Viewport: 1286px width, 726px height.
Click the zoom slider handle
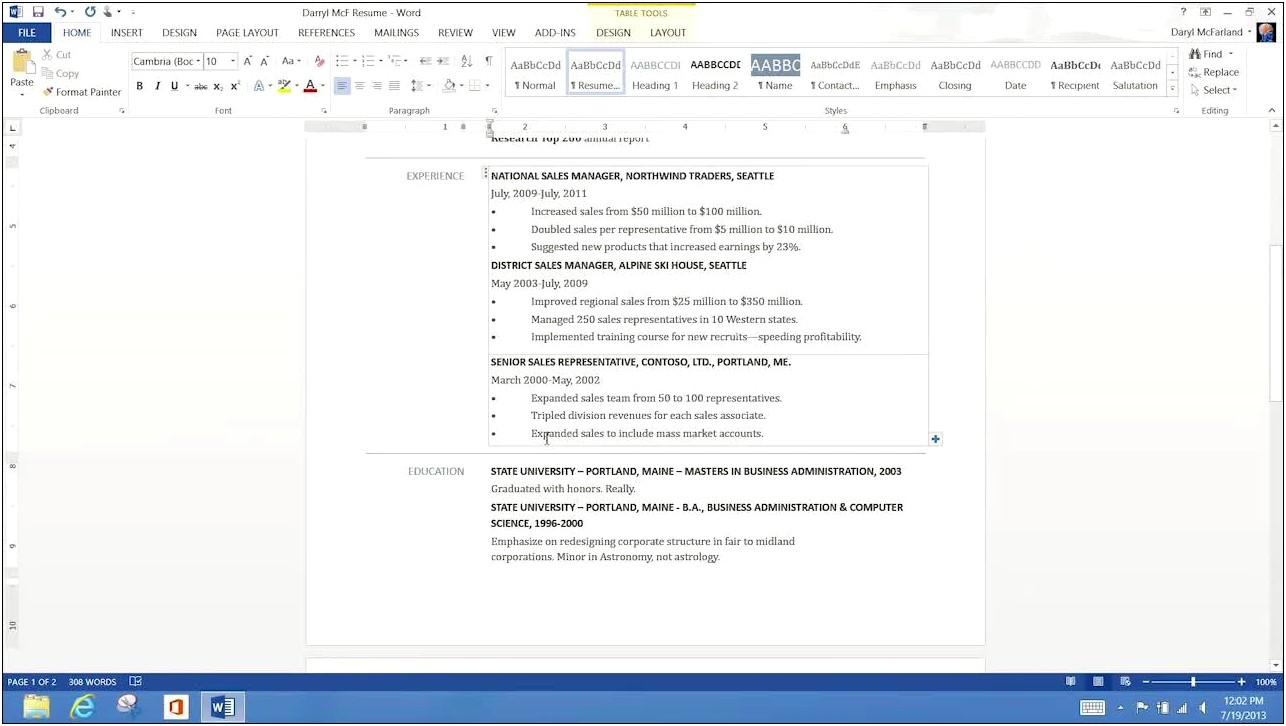tap(1193, 682)
